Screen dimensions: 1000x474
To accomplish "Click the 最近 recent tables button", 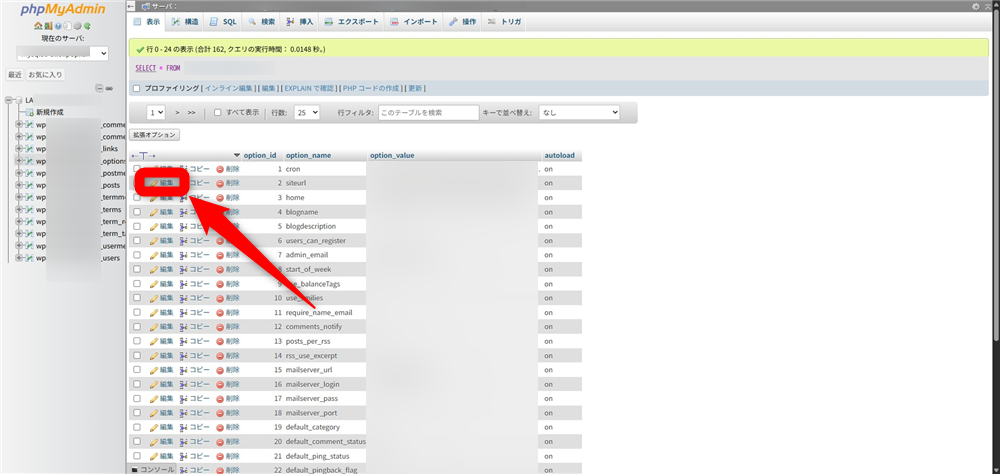I will [15, 75].
